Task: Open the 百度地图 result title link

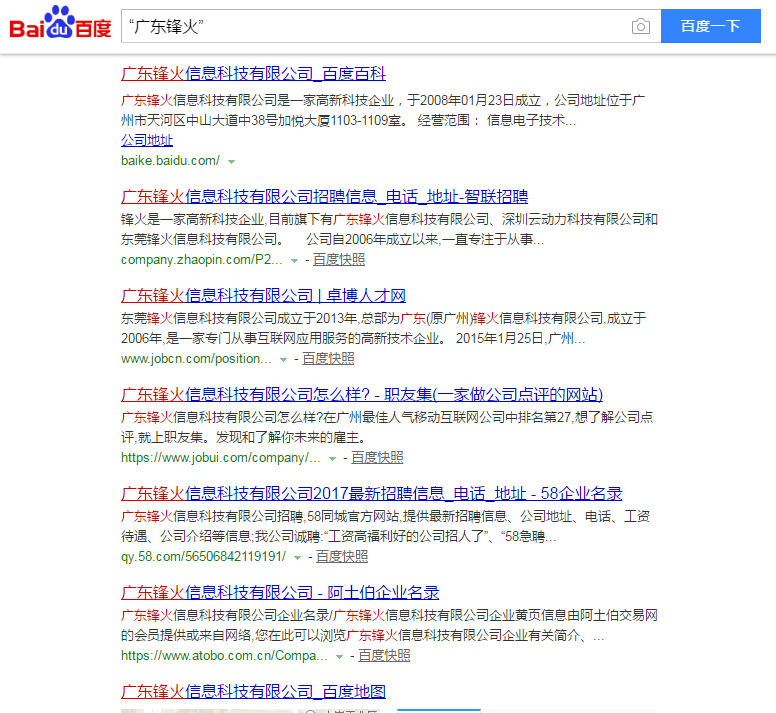Action: pyautogui.click(x=253, y=691)
